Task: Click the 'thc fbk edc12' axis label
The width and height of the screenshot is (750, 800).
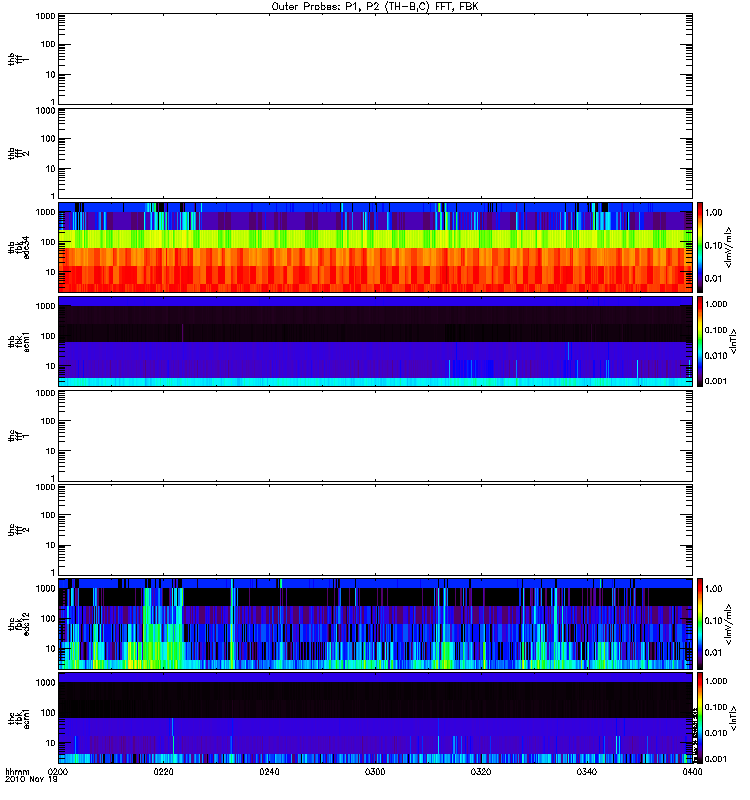Action: click(19, 623)
